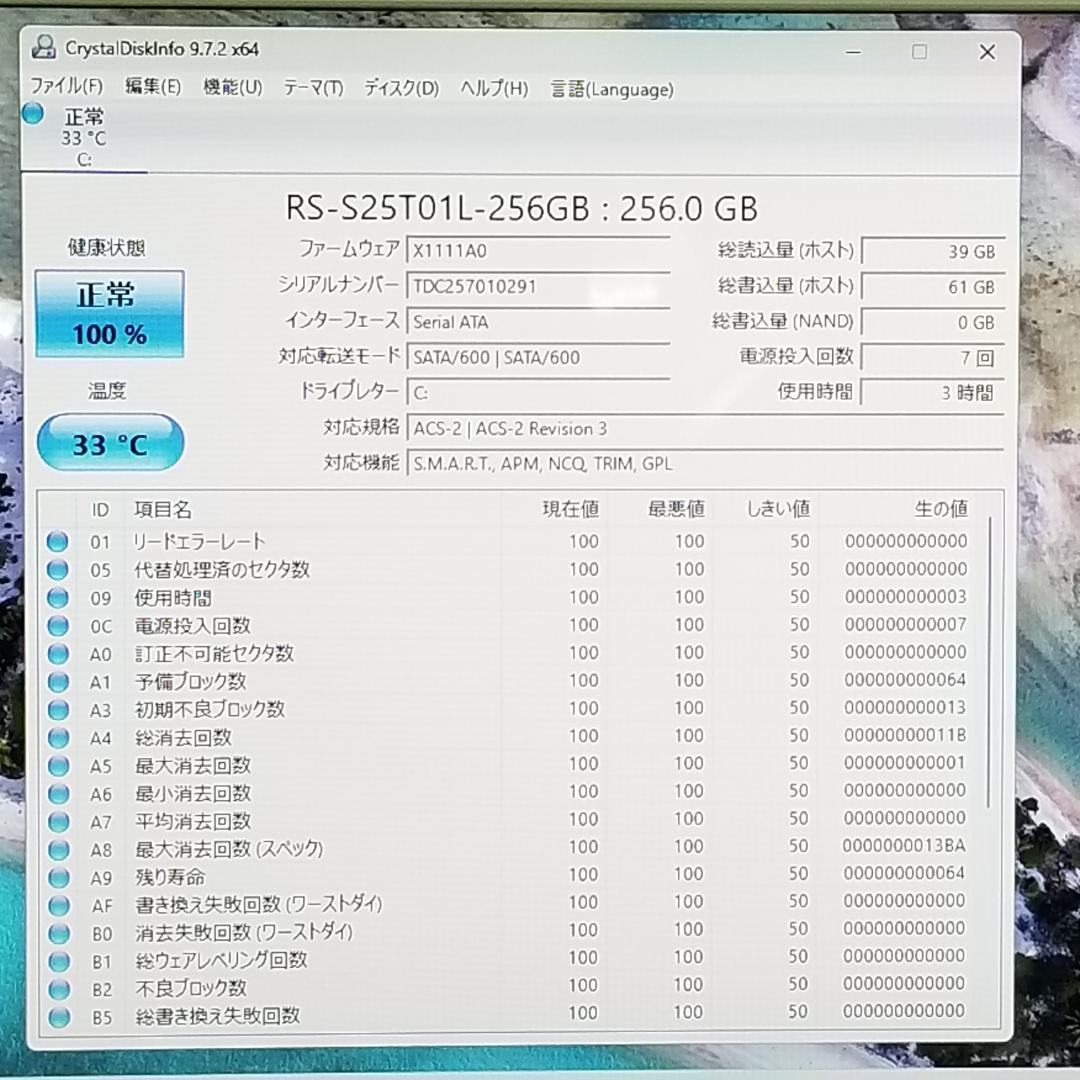Click the 生の値 column header
The height and width of the screenshot is (1080, 1080).
pyautogui.click(x=941, y=509)
